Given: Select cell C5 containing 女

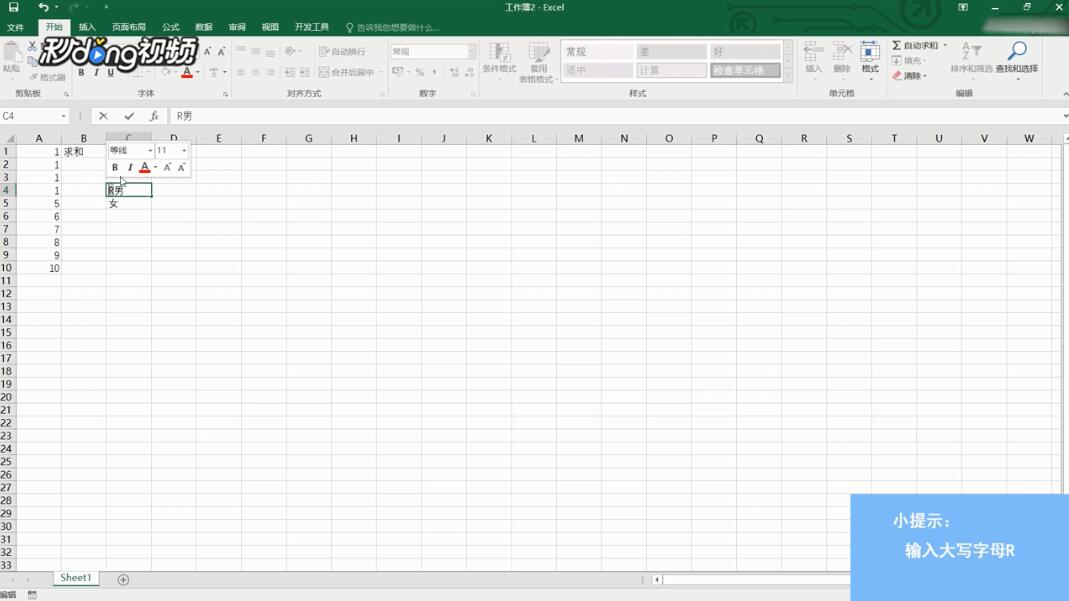Looking at the screenshot, I should coord(128,204).
